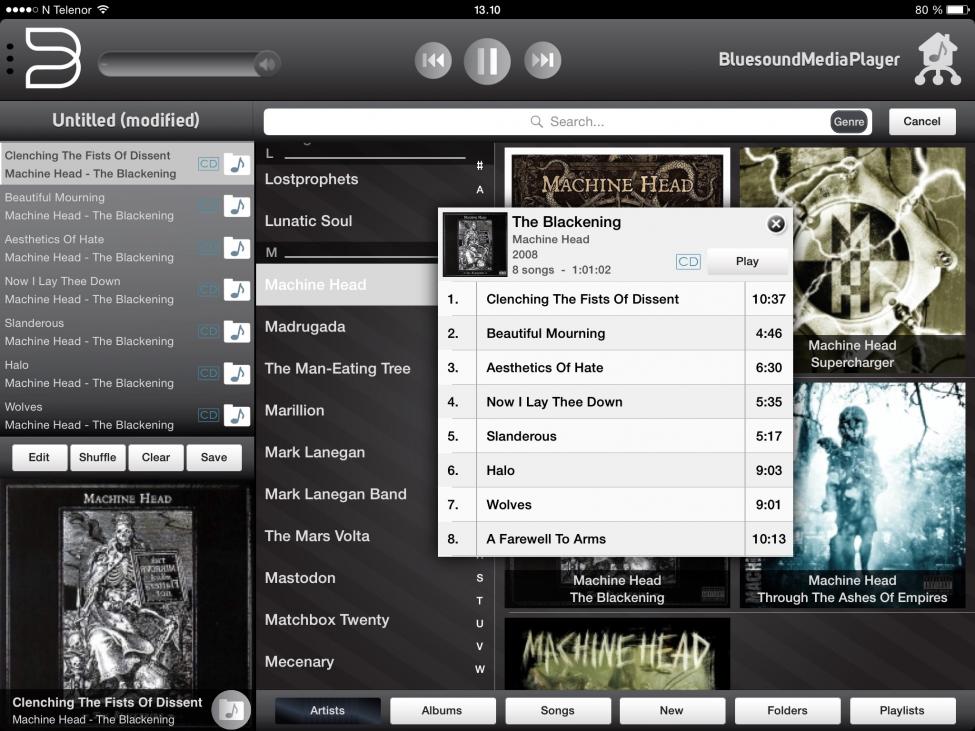Jump to index letter S
The height and width of the screenshot is (731, 975).
click(x=479, y=578)
